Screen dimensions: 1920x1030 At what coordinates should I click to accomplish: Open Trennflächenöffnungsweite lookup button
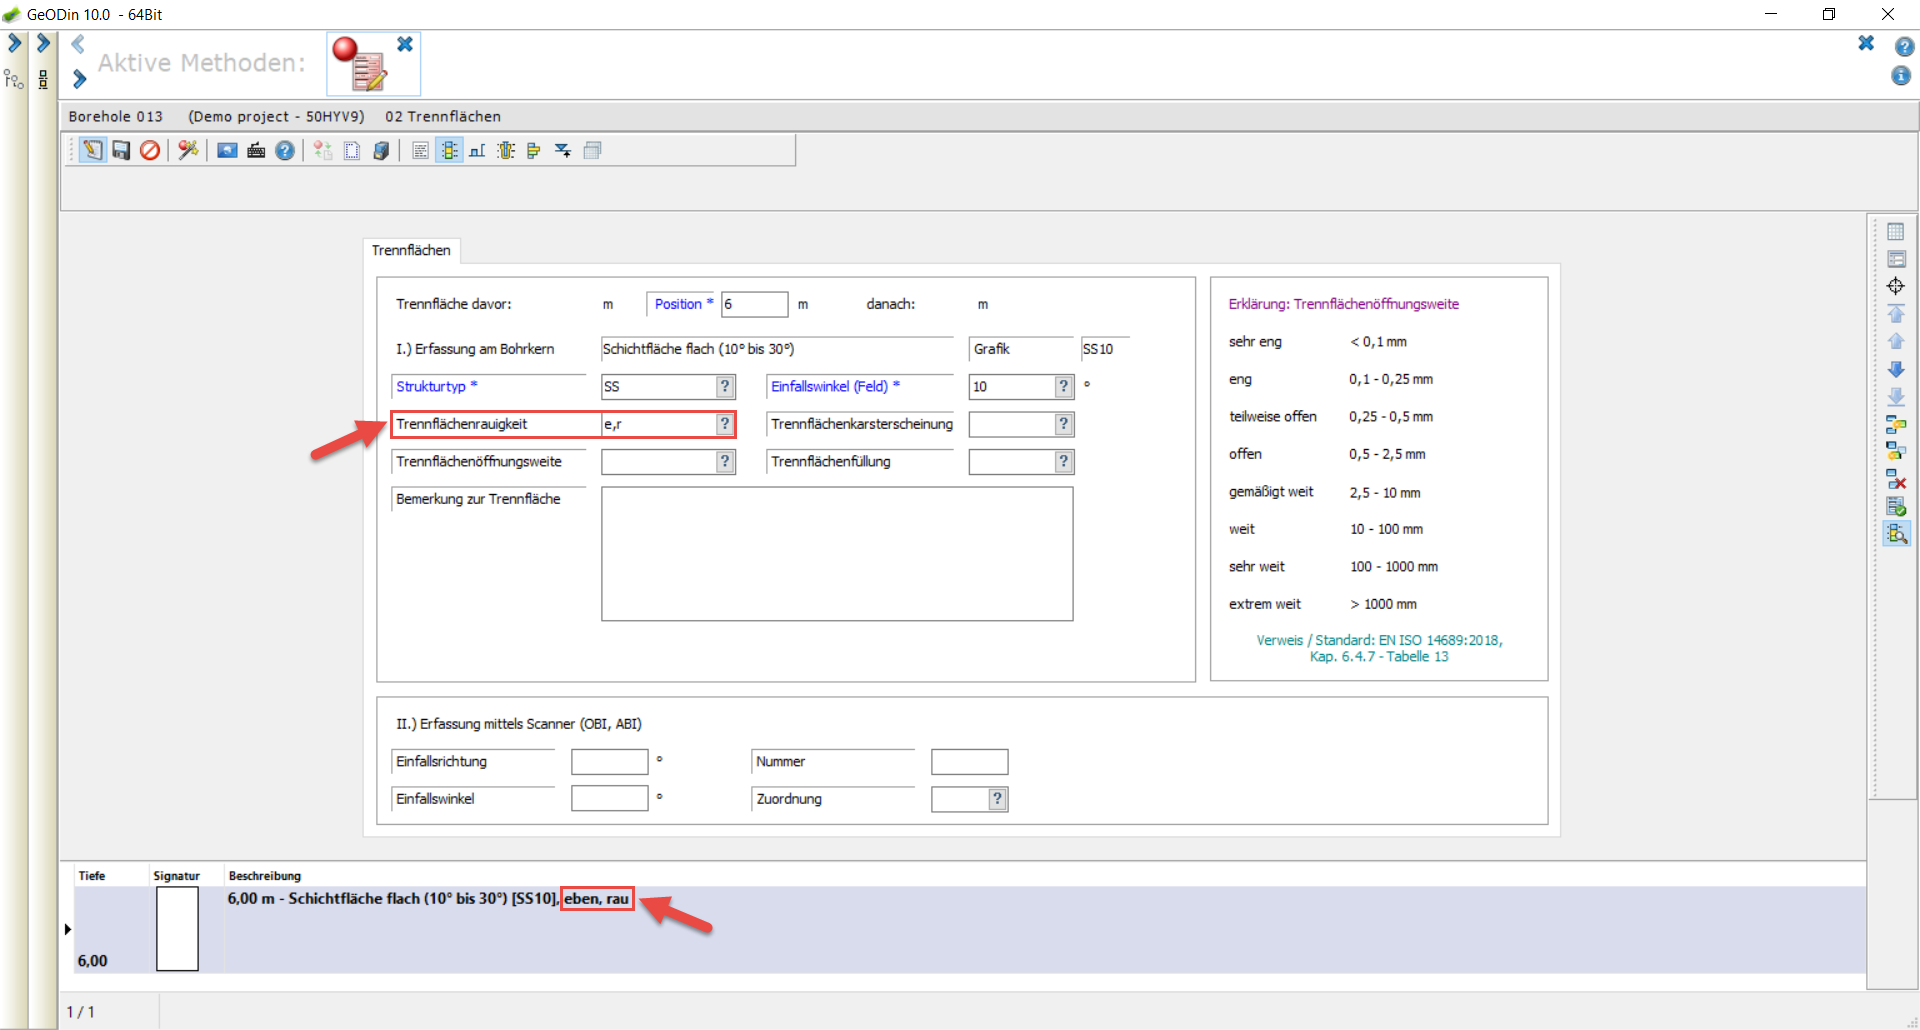click(x=726, y=461)
